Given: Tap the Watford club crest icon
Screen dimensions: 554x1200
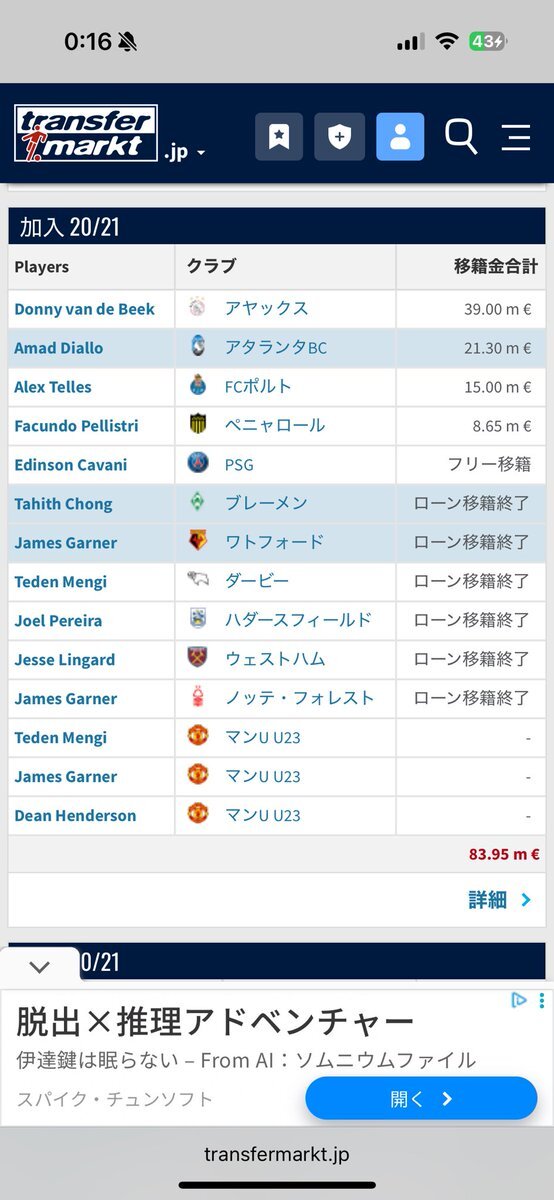Looking at the screenshot, I should click(198, 542).
